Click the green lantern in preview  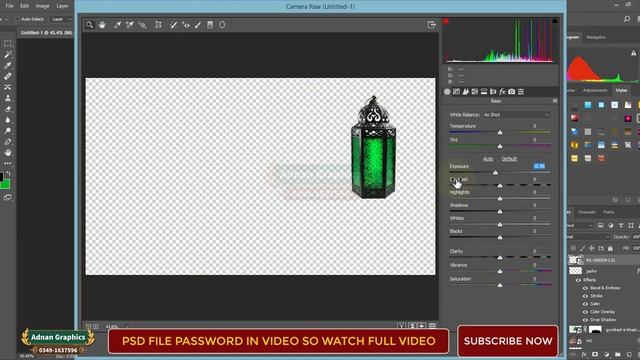pos(373,148)
